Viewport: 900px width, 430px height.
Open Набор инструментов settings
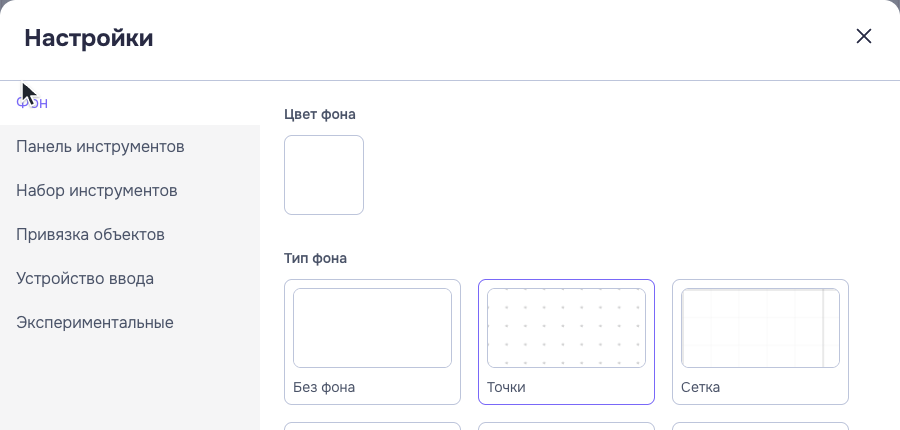(130, 191)
